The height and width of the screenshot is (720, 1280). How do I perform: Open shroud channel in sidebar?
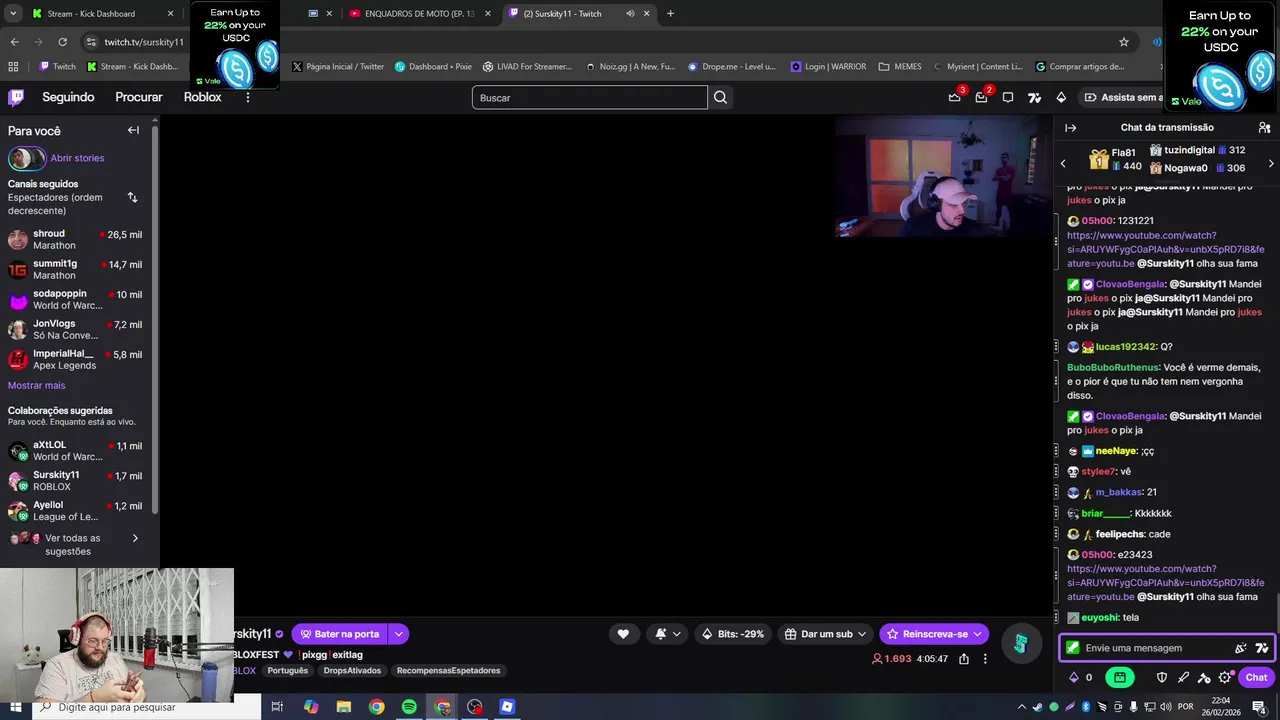coord(75,240)
